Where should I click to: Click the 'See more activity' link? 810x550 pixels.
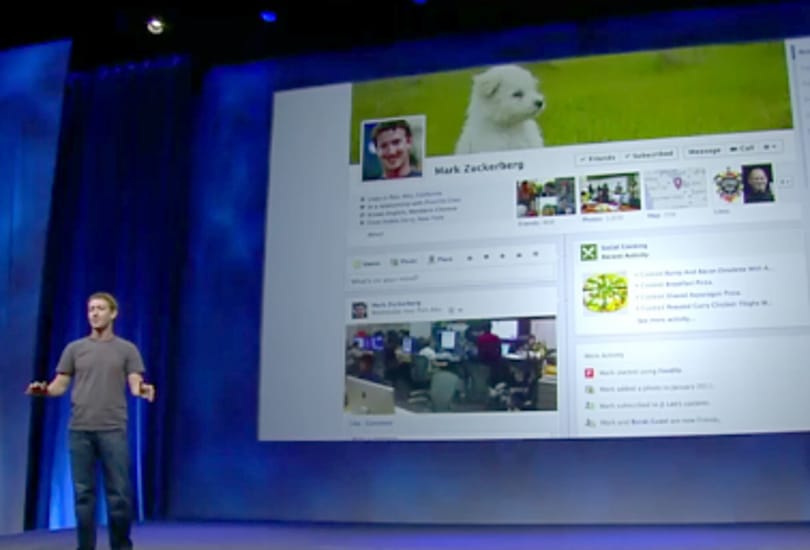tap(665, 320)
